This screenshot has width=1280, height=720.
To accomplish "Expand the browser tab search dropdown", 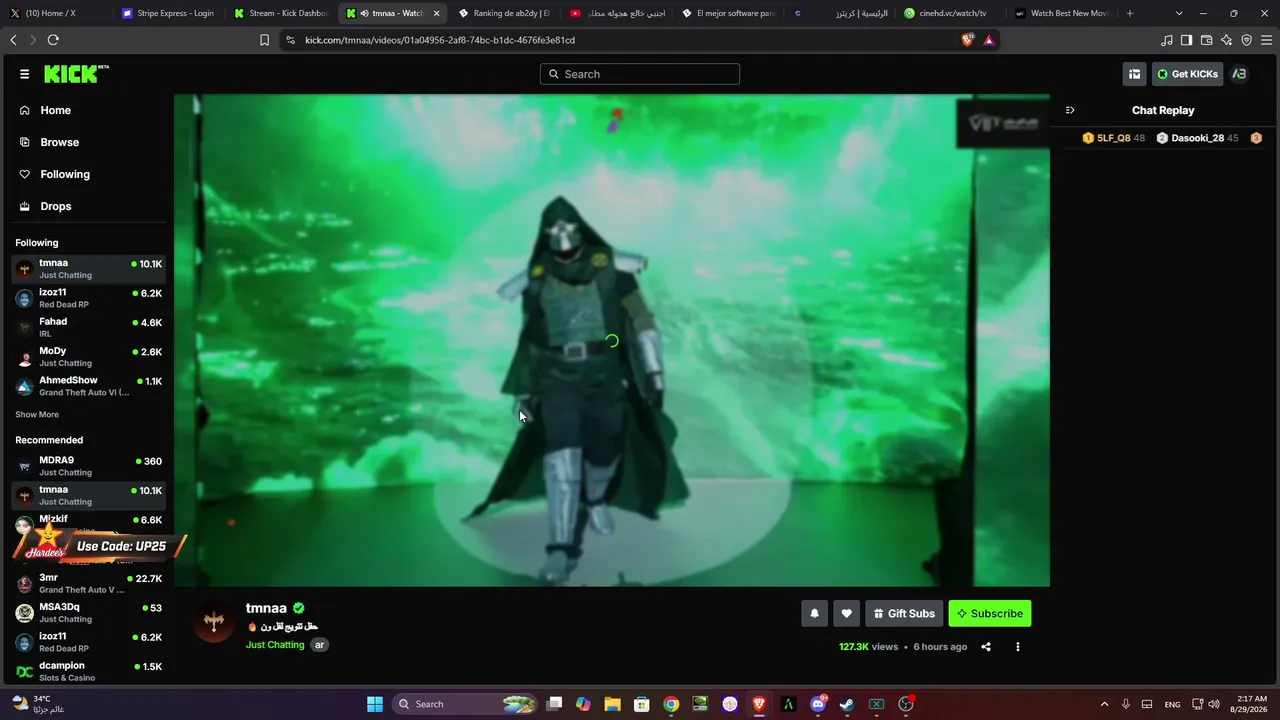I will click(1179, 13).
